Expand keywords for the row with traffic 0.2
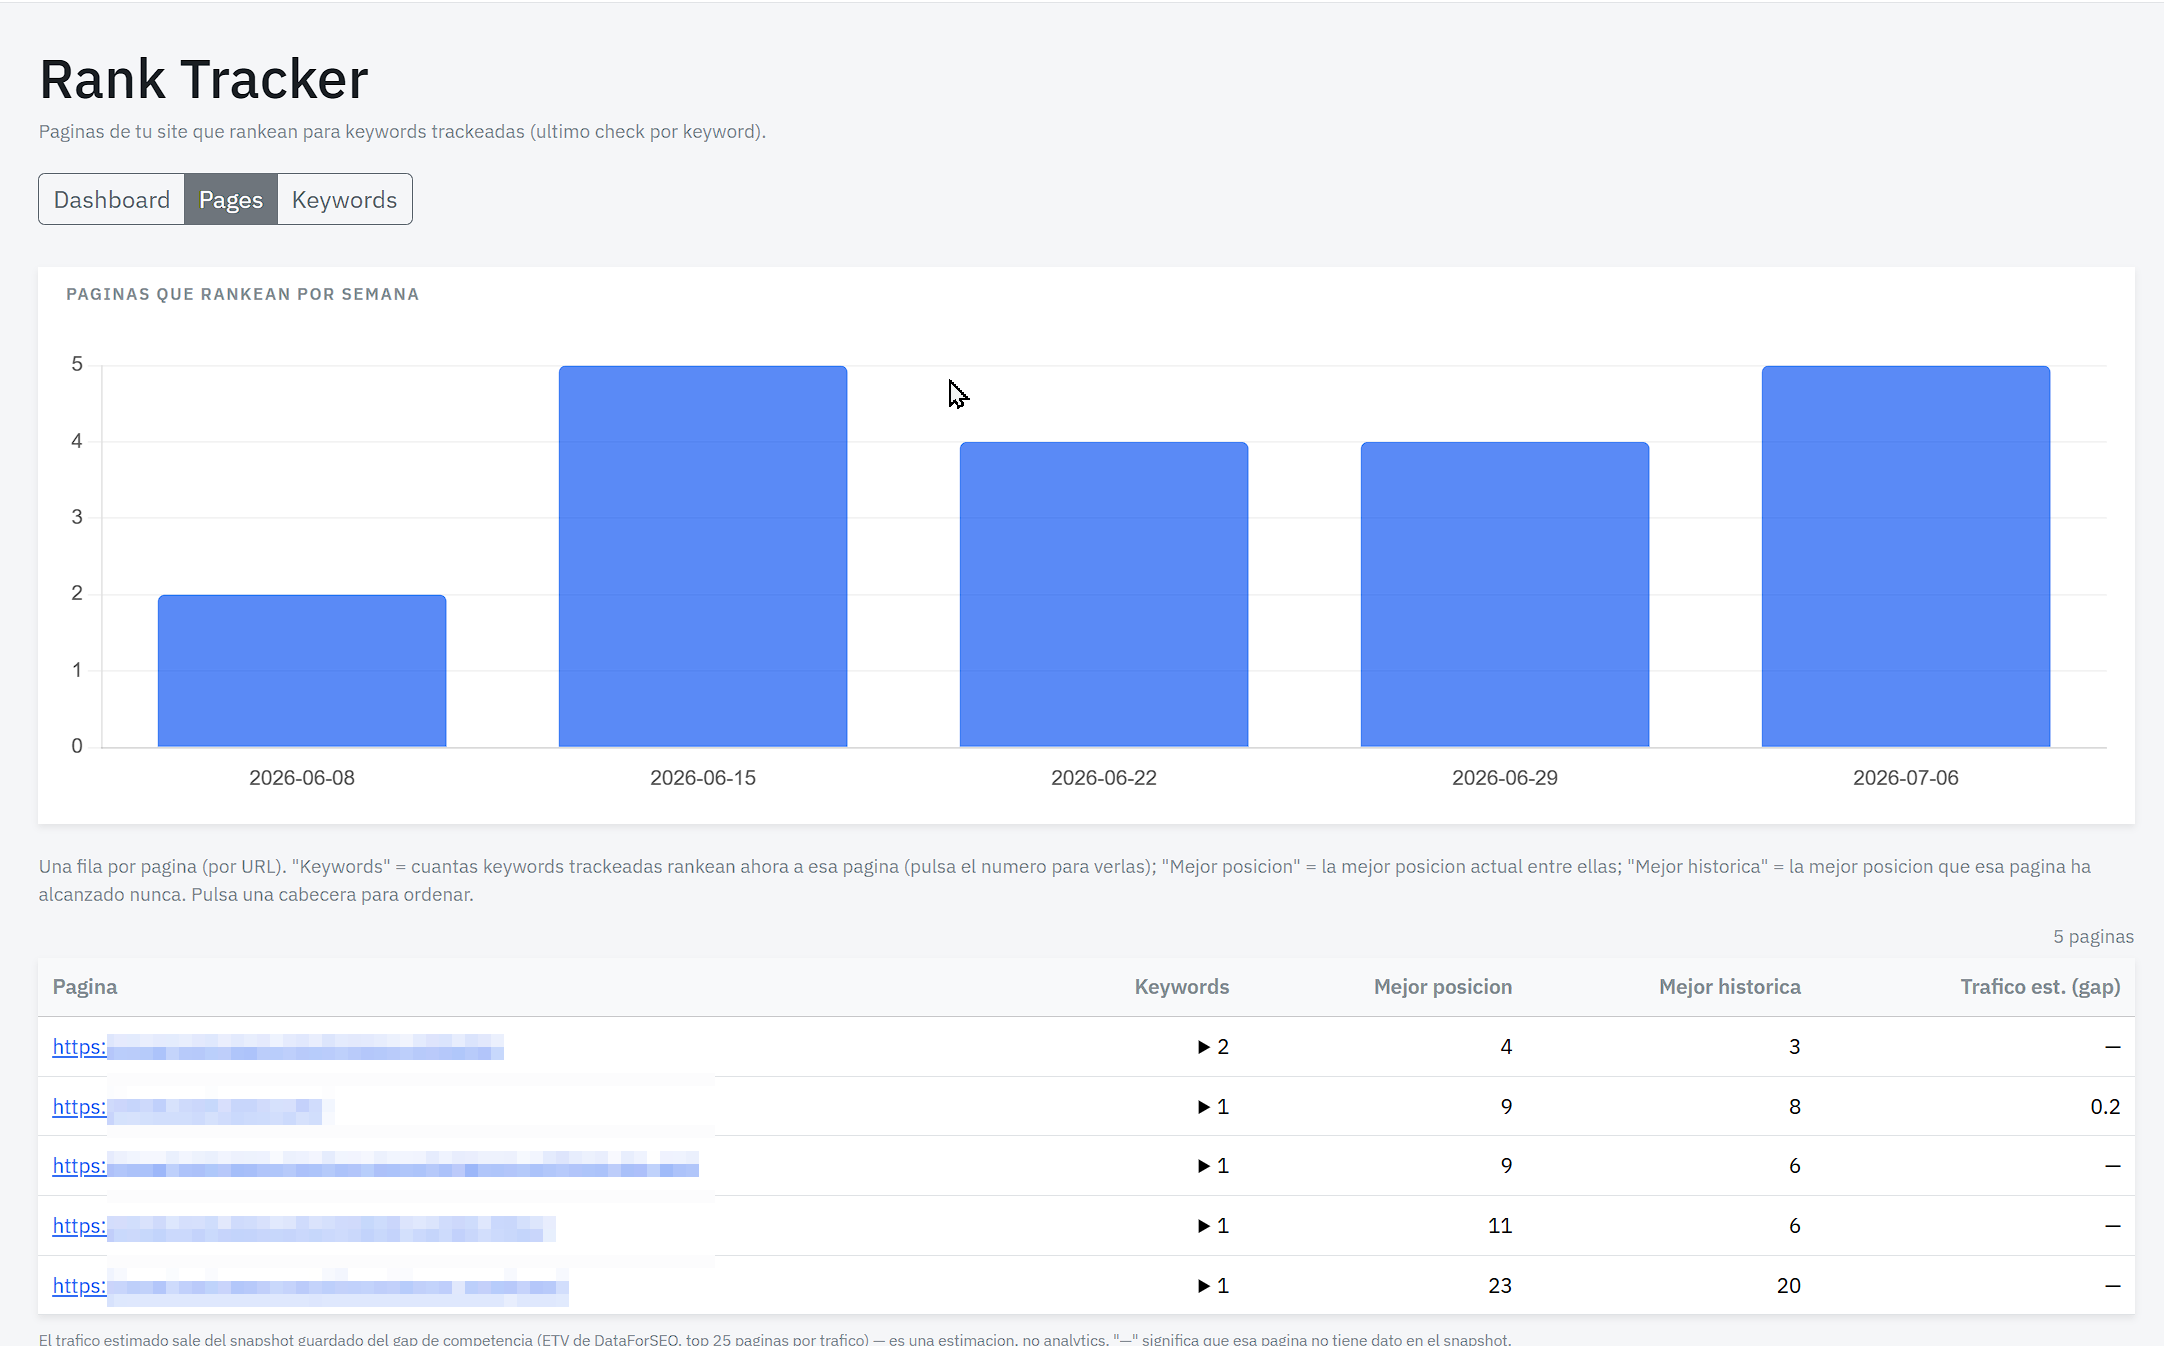This screenshot has width=2164, height=1346. pos(1213,1107)
